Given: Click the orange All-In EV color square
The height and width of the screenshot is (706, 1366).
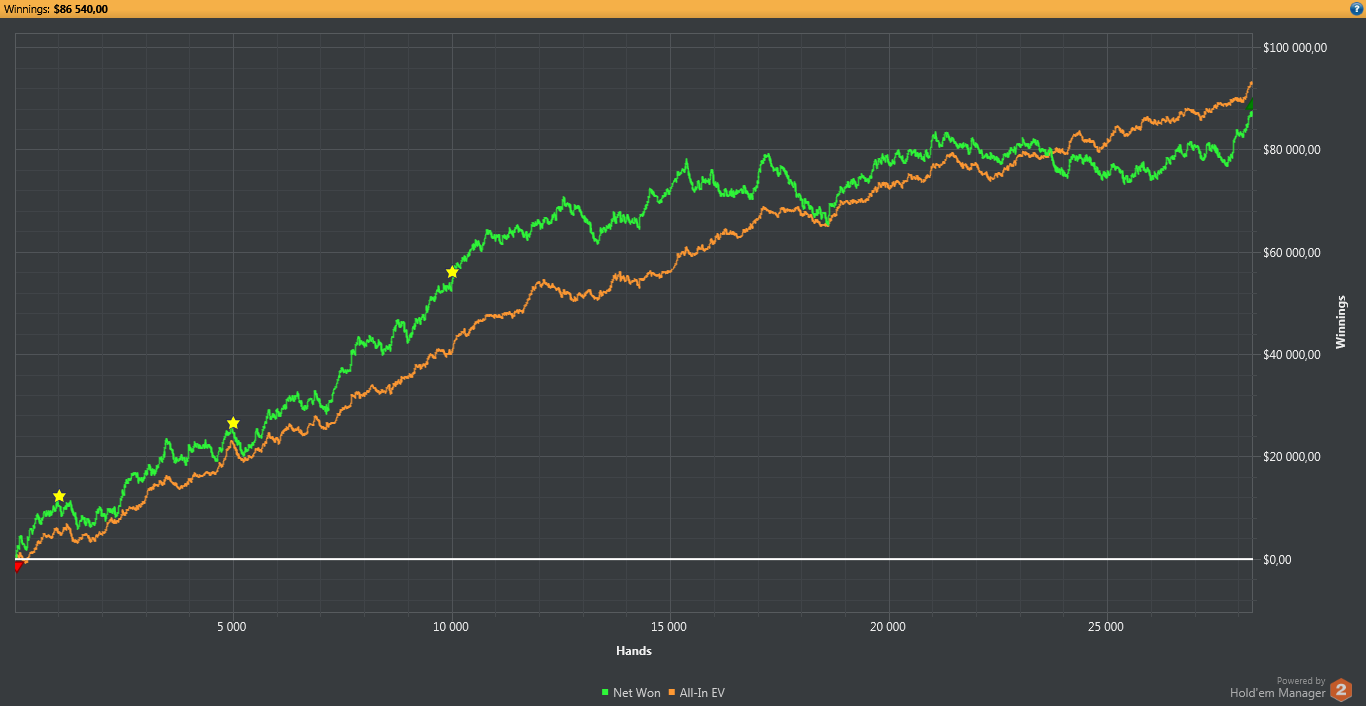Looking at the screenshot, I should 671,693.
